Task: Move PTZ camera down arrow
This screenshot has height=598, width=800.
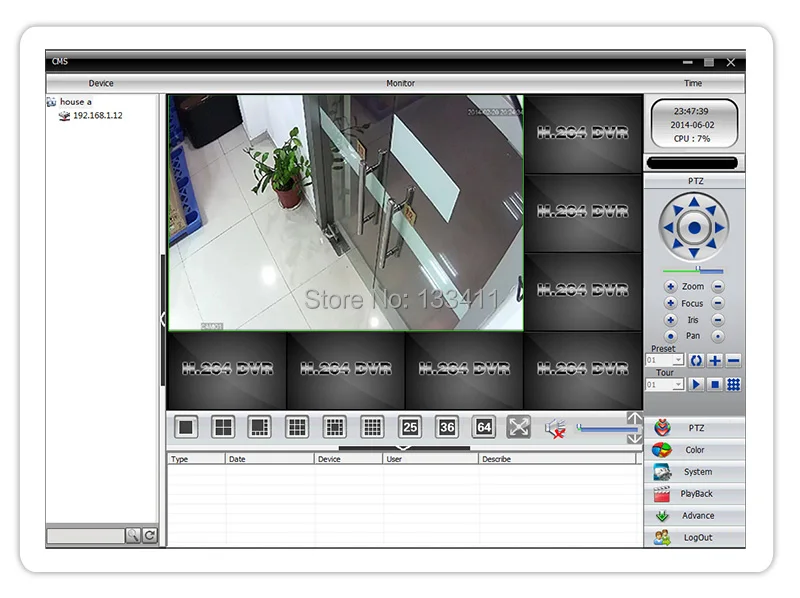Action: pos(694,253)
